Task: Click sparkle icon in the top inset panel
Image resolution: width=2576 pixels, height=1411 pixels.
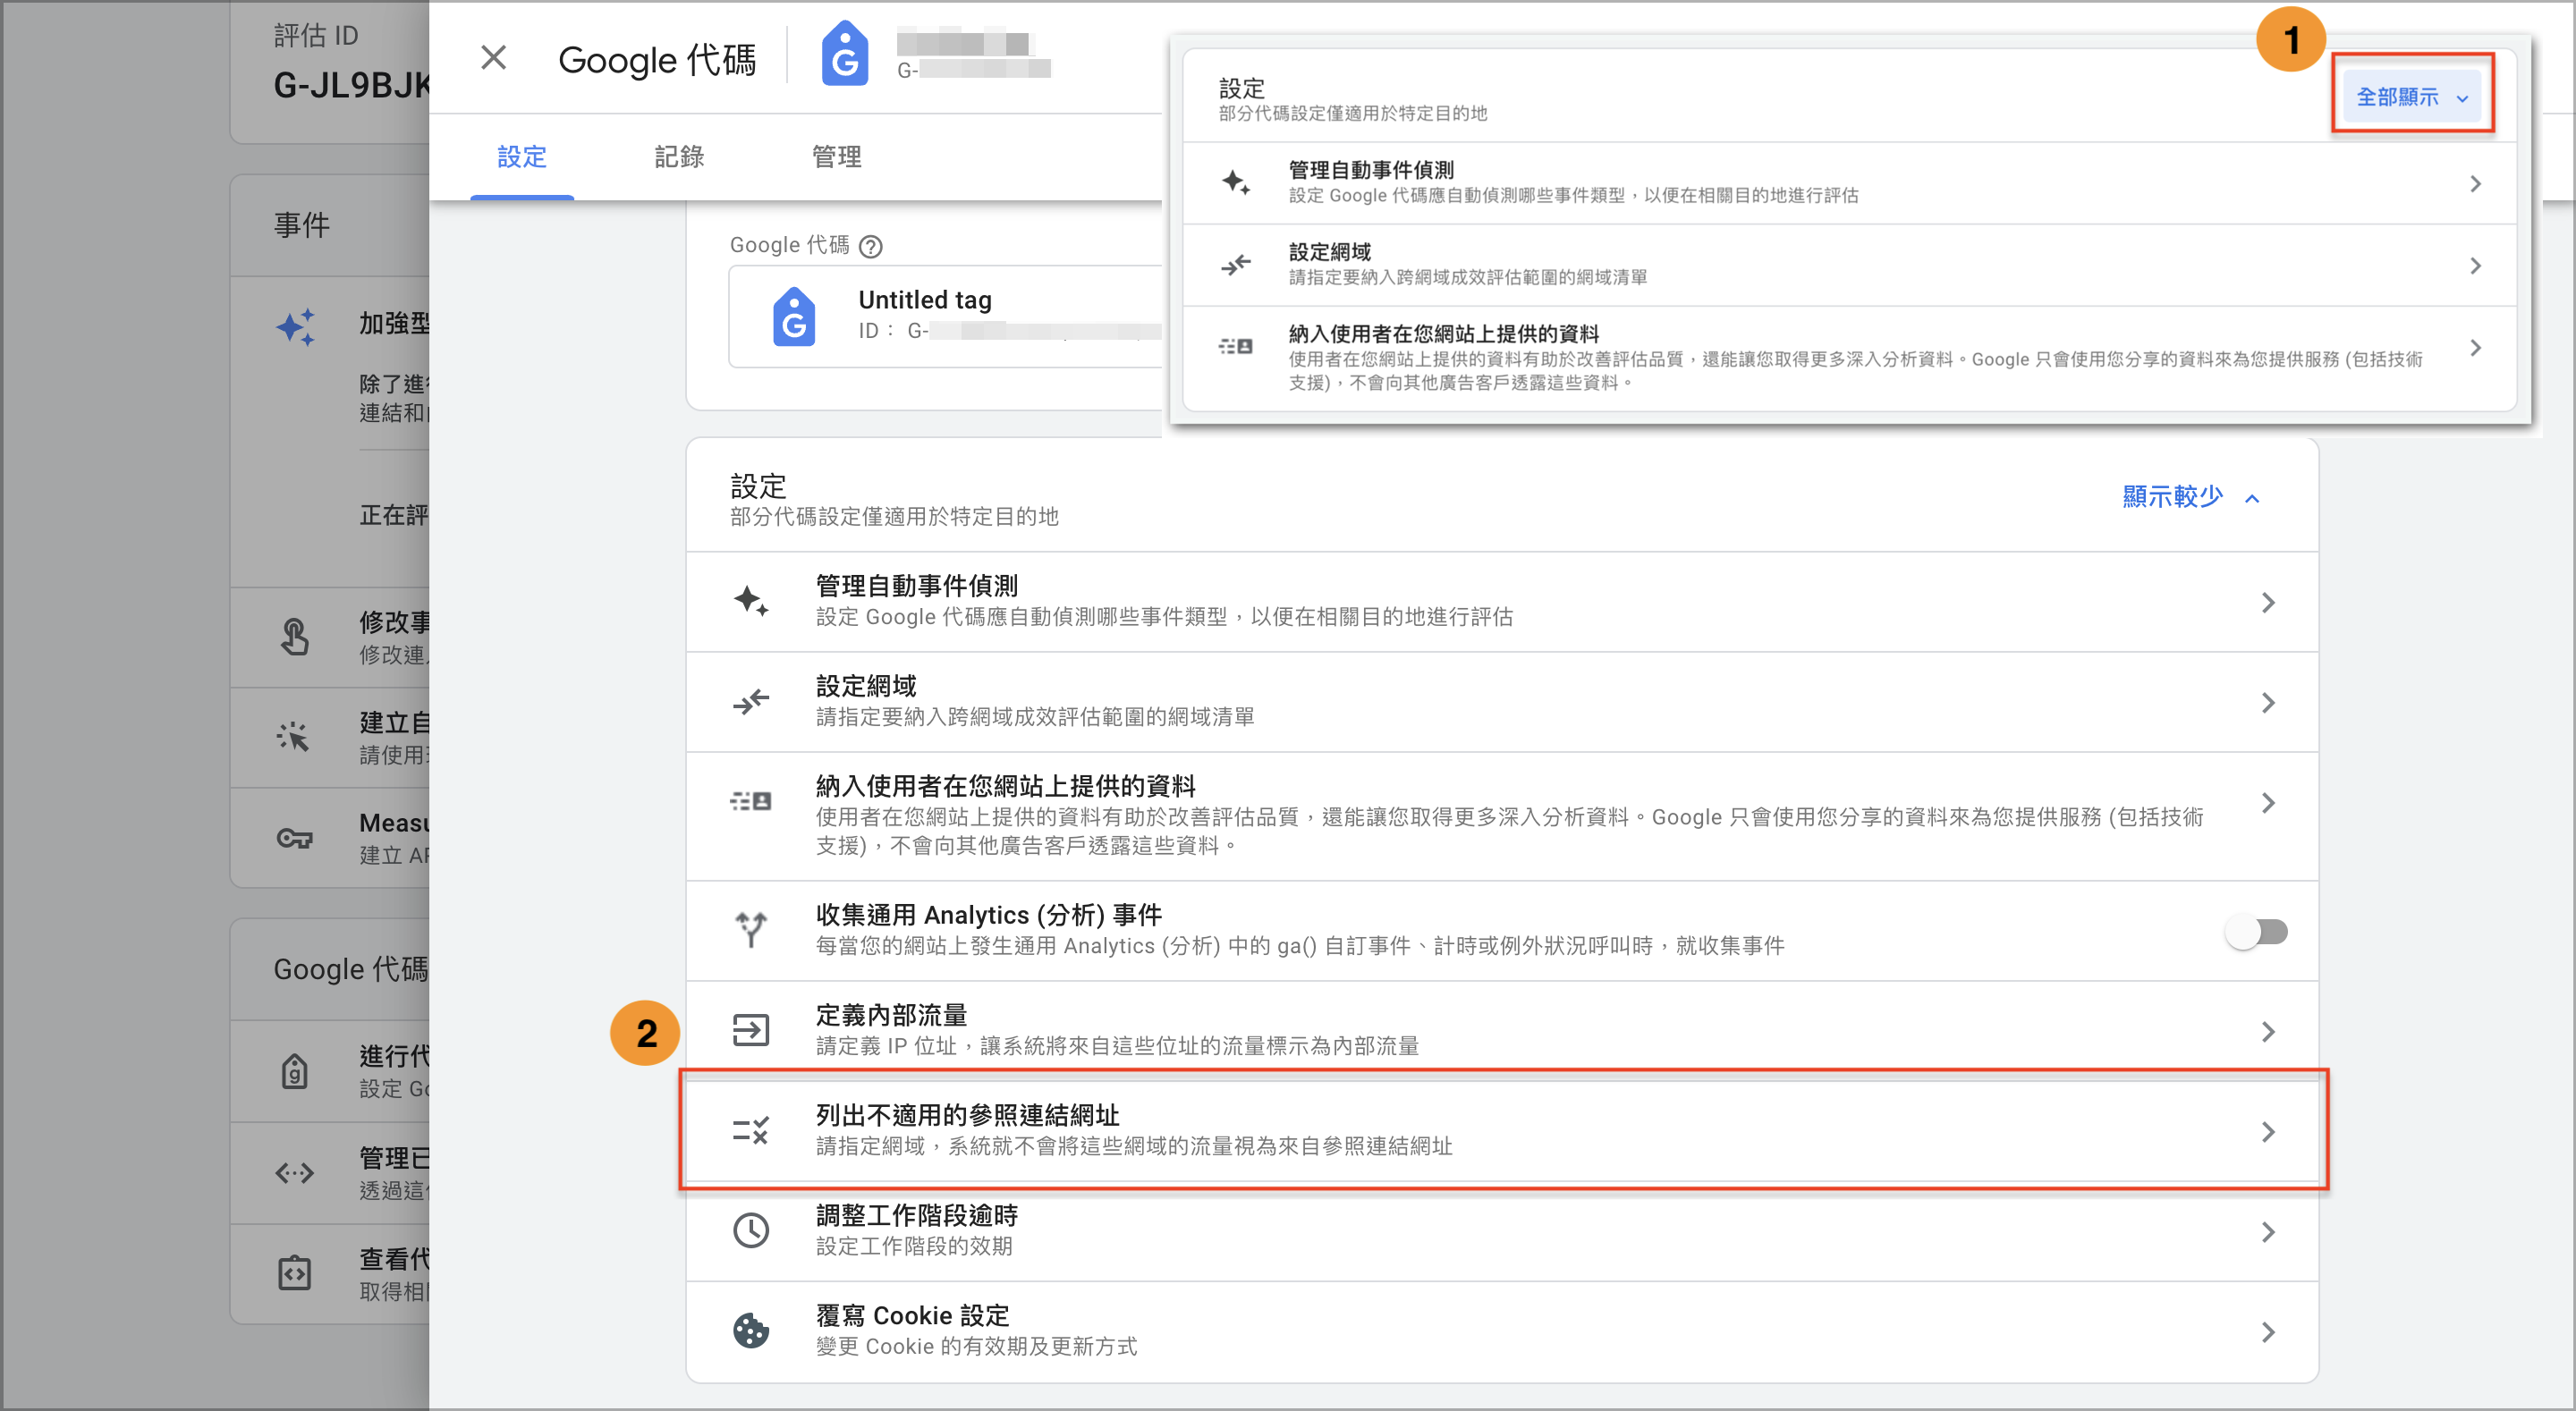Action: [x=1236, y=182]
